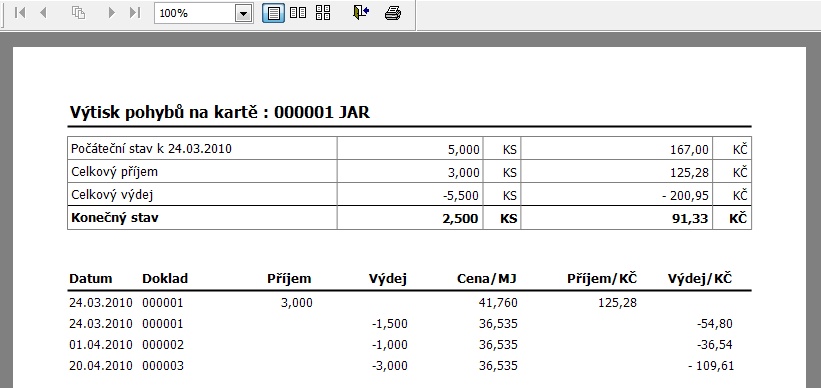Click the -1,500 issue quantity

pos(390,324)
